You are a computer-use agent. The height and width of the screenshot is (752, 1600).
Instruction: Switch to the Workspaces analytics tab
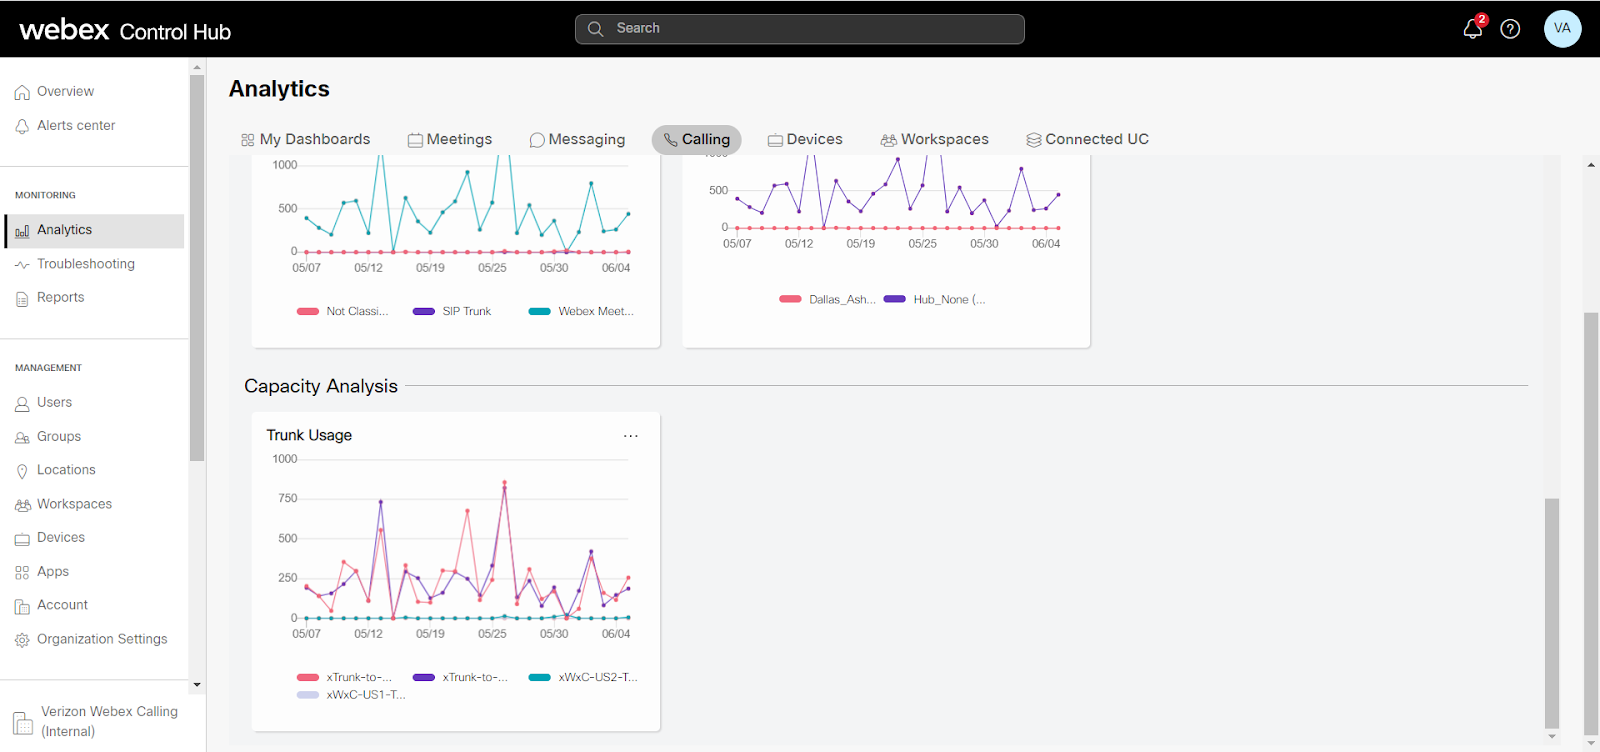pos(934,140)
